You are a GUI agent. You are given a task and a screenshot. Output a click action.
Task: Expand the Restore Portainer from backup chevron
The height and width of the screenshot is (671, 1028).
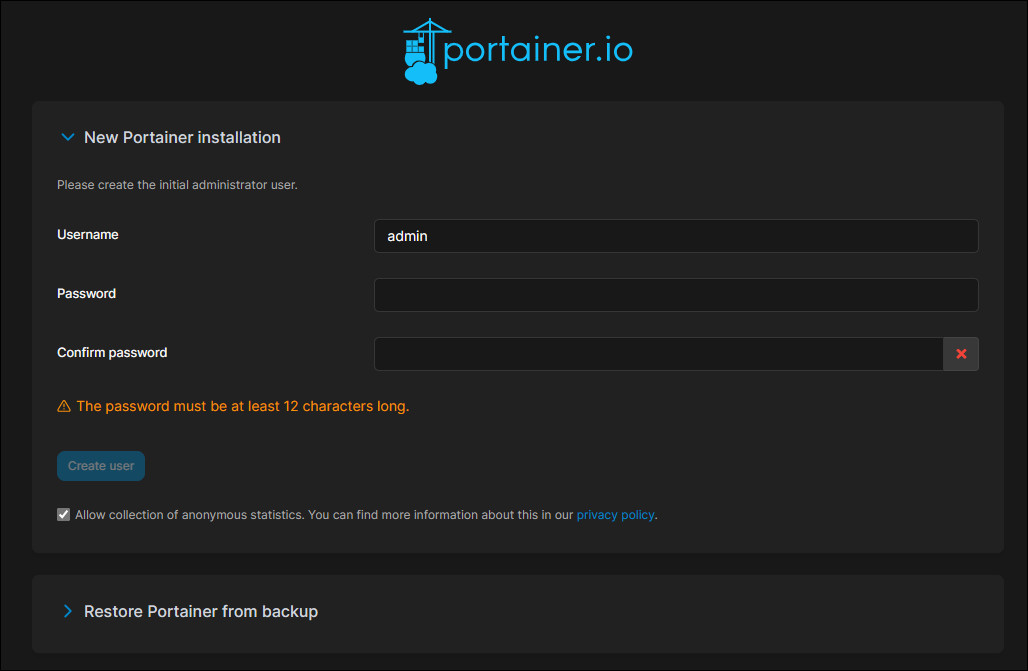(x=68, y=611)
